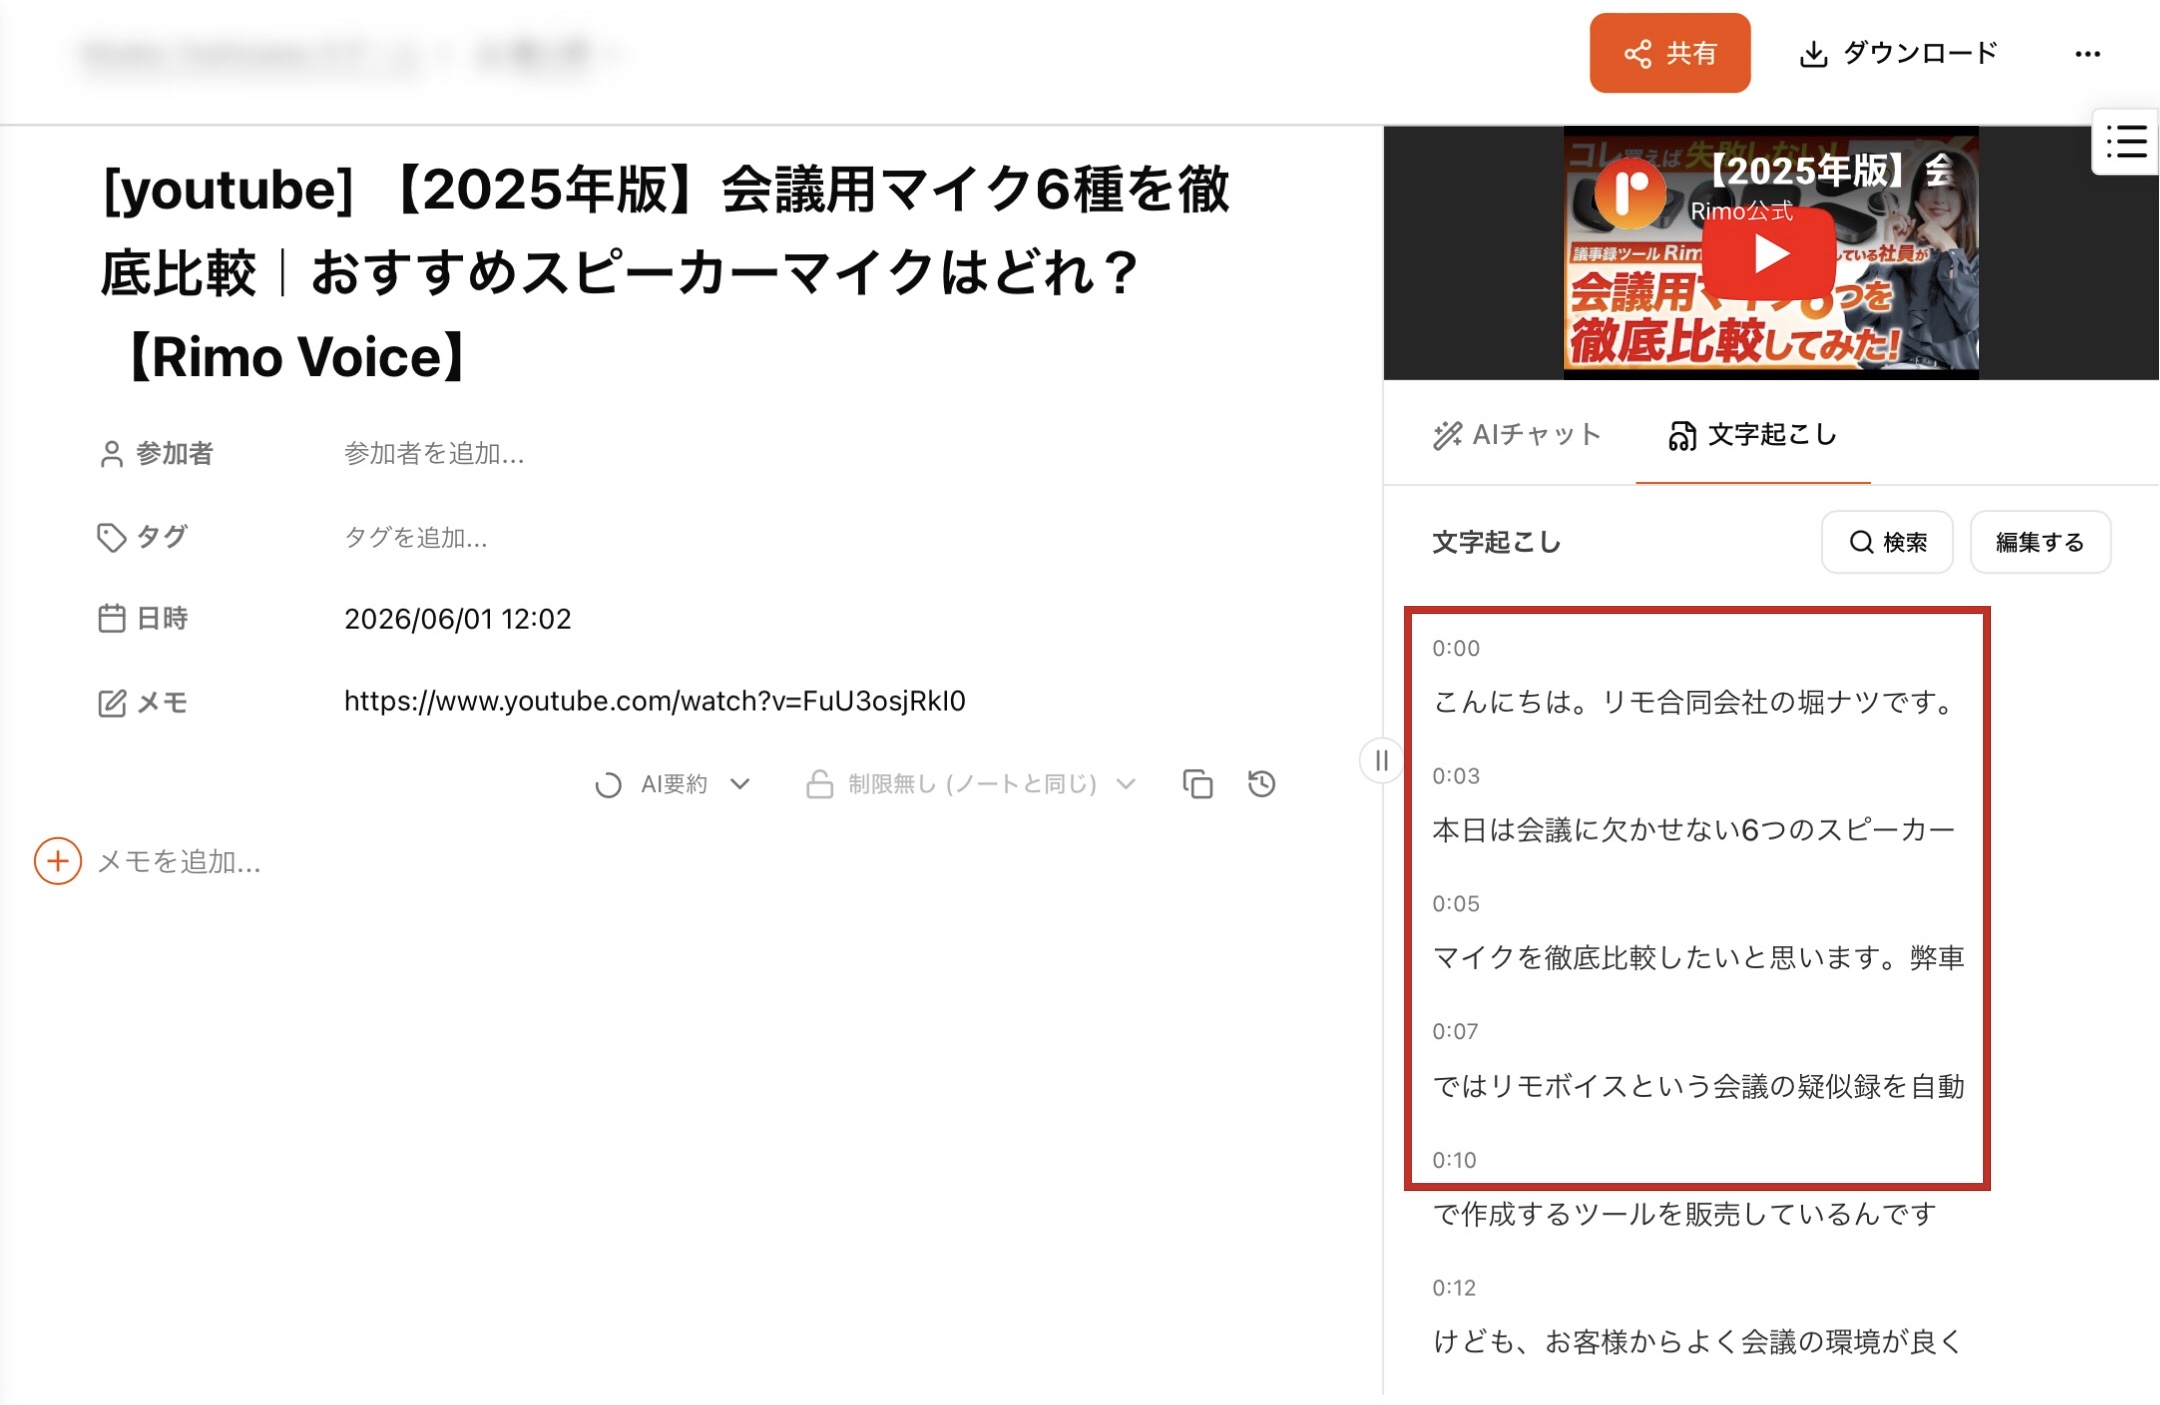Screen dimensions: 2160x1405
Task: Click the 検索 search button
Action: 1887,542
